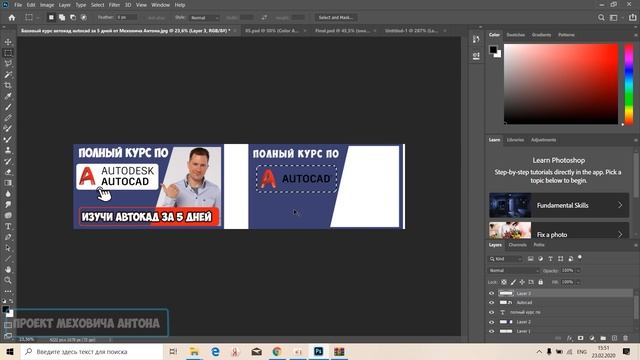Open the marquee tool preset picker arrow
This screenshot has width=640, height=360.
(x=38, y=18)
